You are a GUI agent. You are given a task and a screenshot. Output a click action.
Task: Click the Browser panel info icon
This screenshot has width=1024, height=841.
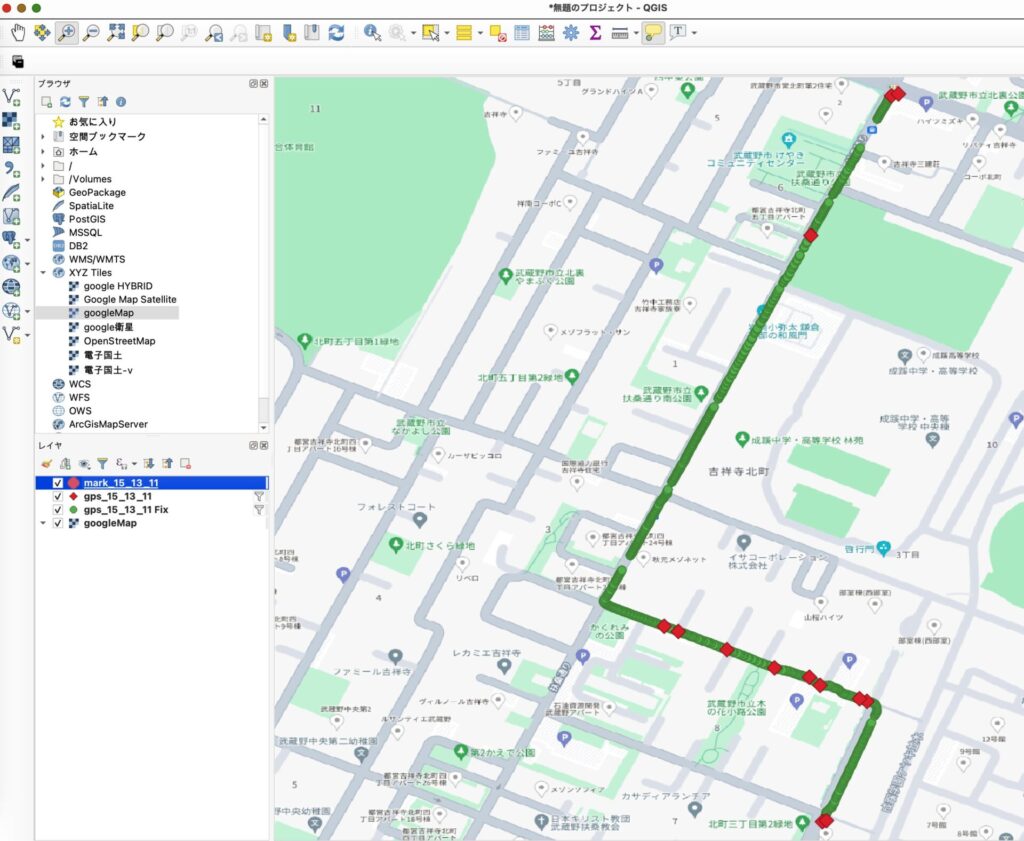pyautogui.click(x=121, y=101)
